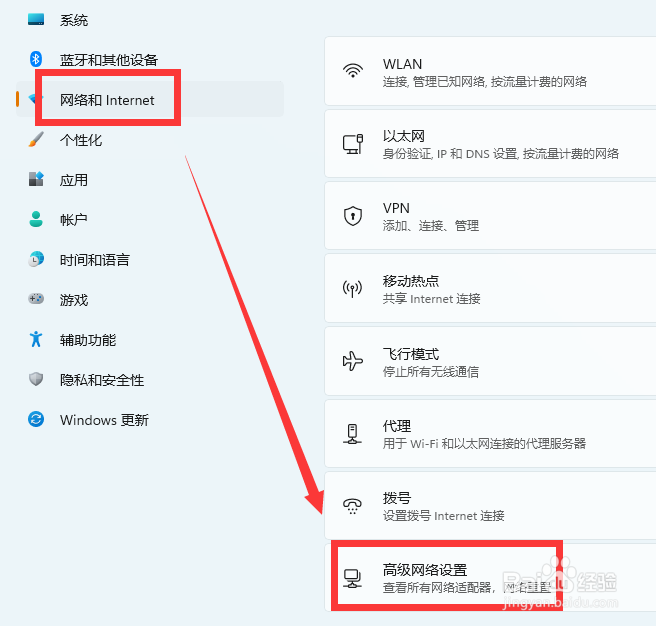
Task: Open the VPN settings card
Action: (490, 216)
